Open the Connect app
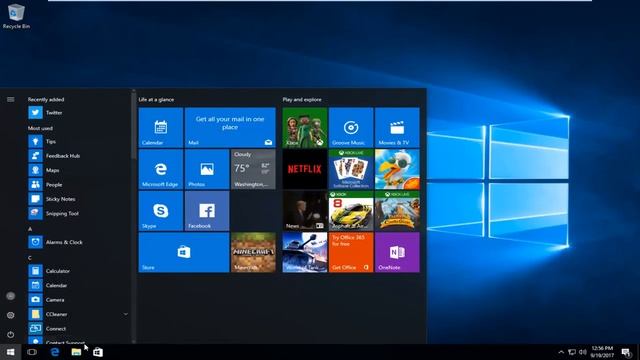Viewport: 640px width, 360px height. pyautogui.click(x=78, y=329)
